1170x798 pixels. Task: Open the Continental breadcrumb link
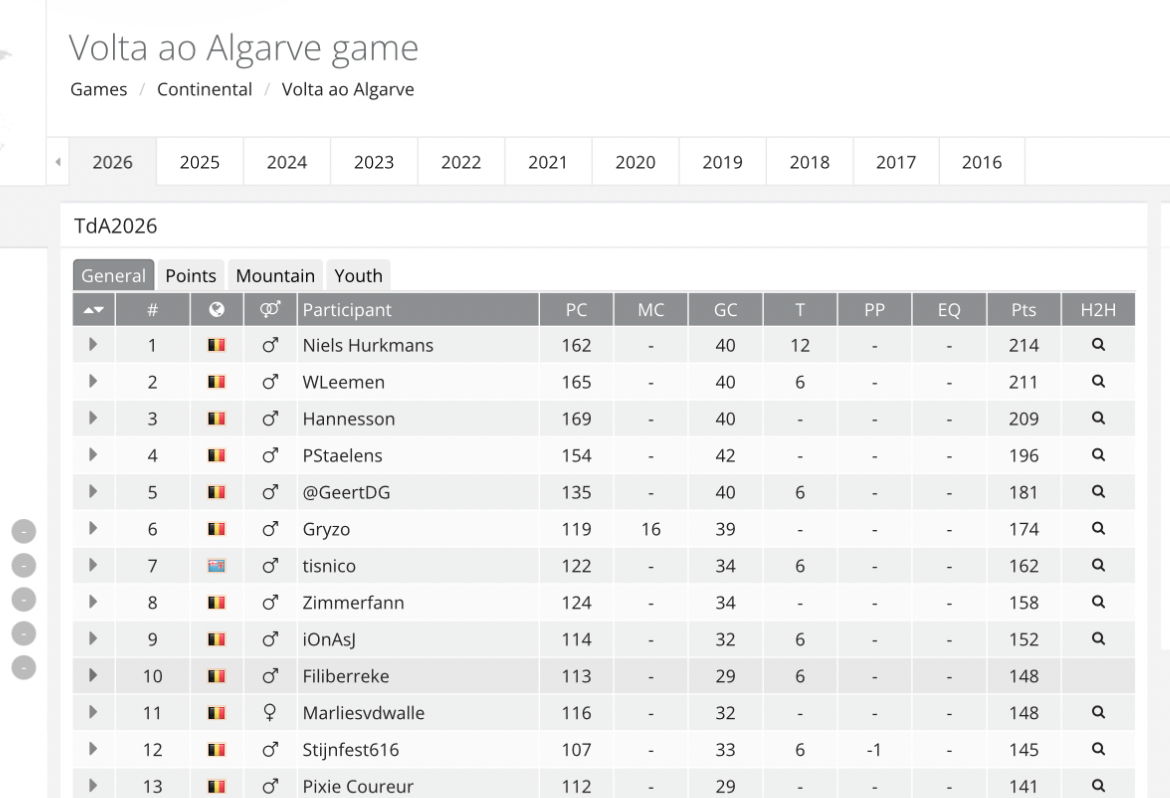[x=205, y=89]
